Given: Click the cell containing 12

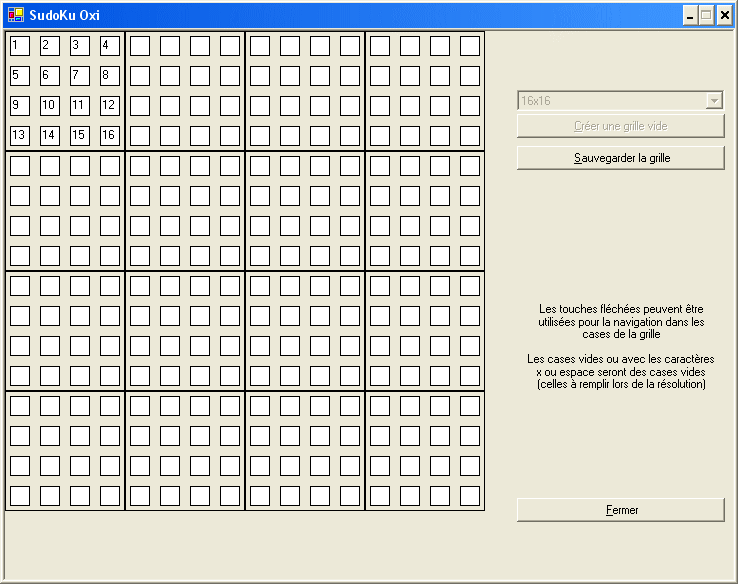Looking at the screenshot, I should point(110,105).
